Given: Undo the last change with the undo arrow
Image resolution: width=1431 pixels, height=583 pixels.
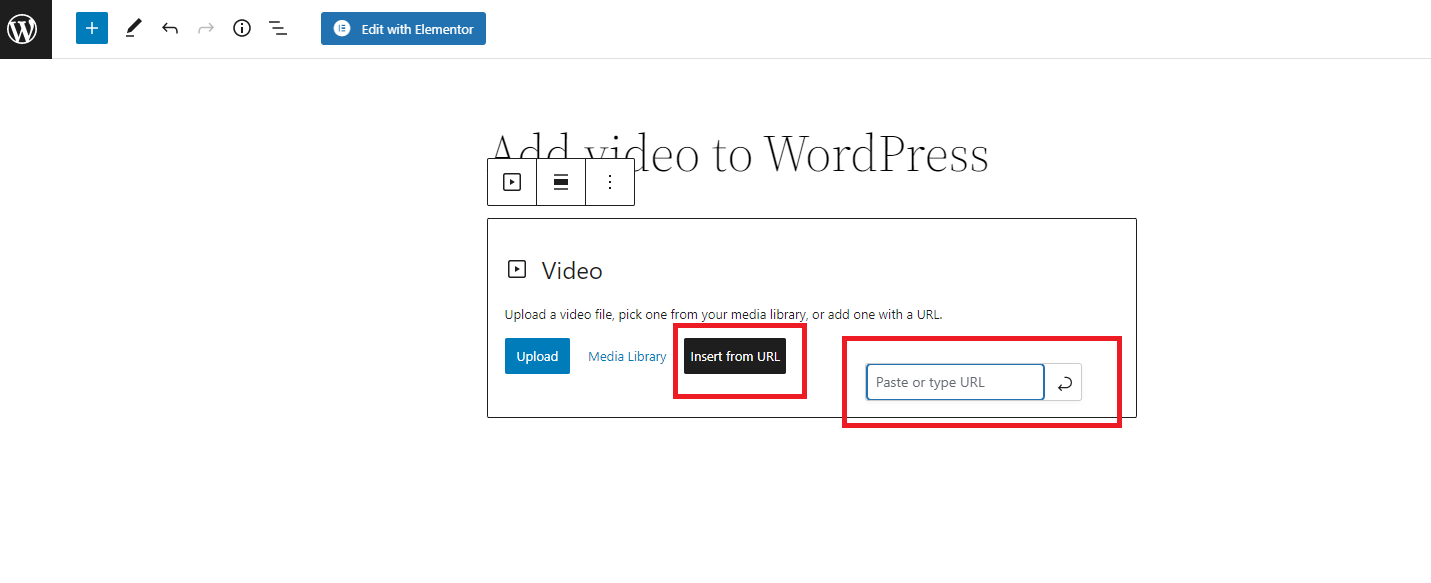Looking at the screenshot, I should pyautogui.click(x=170, y=29).
